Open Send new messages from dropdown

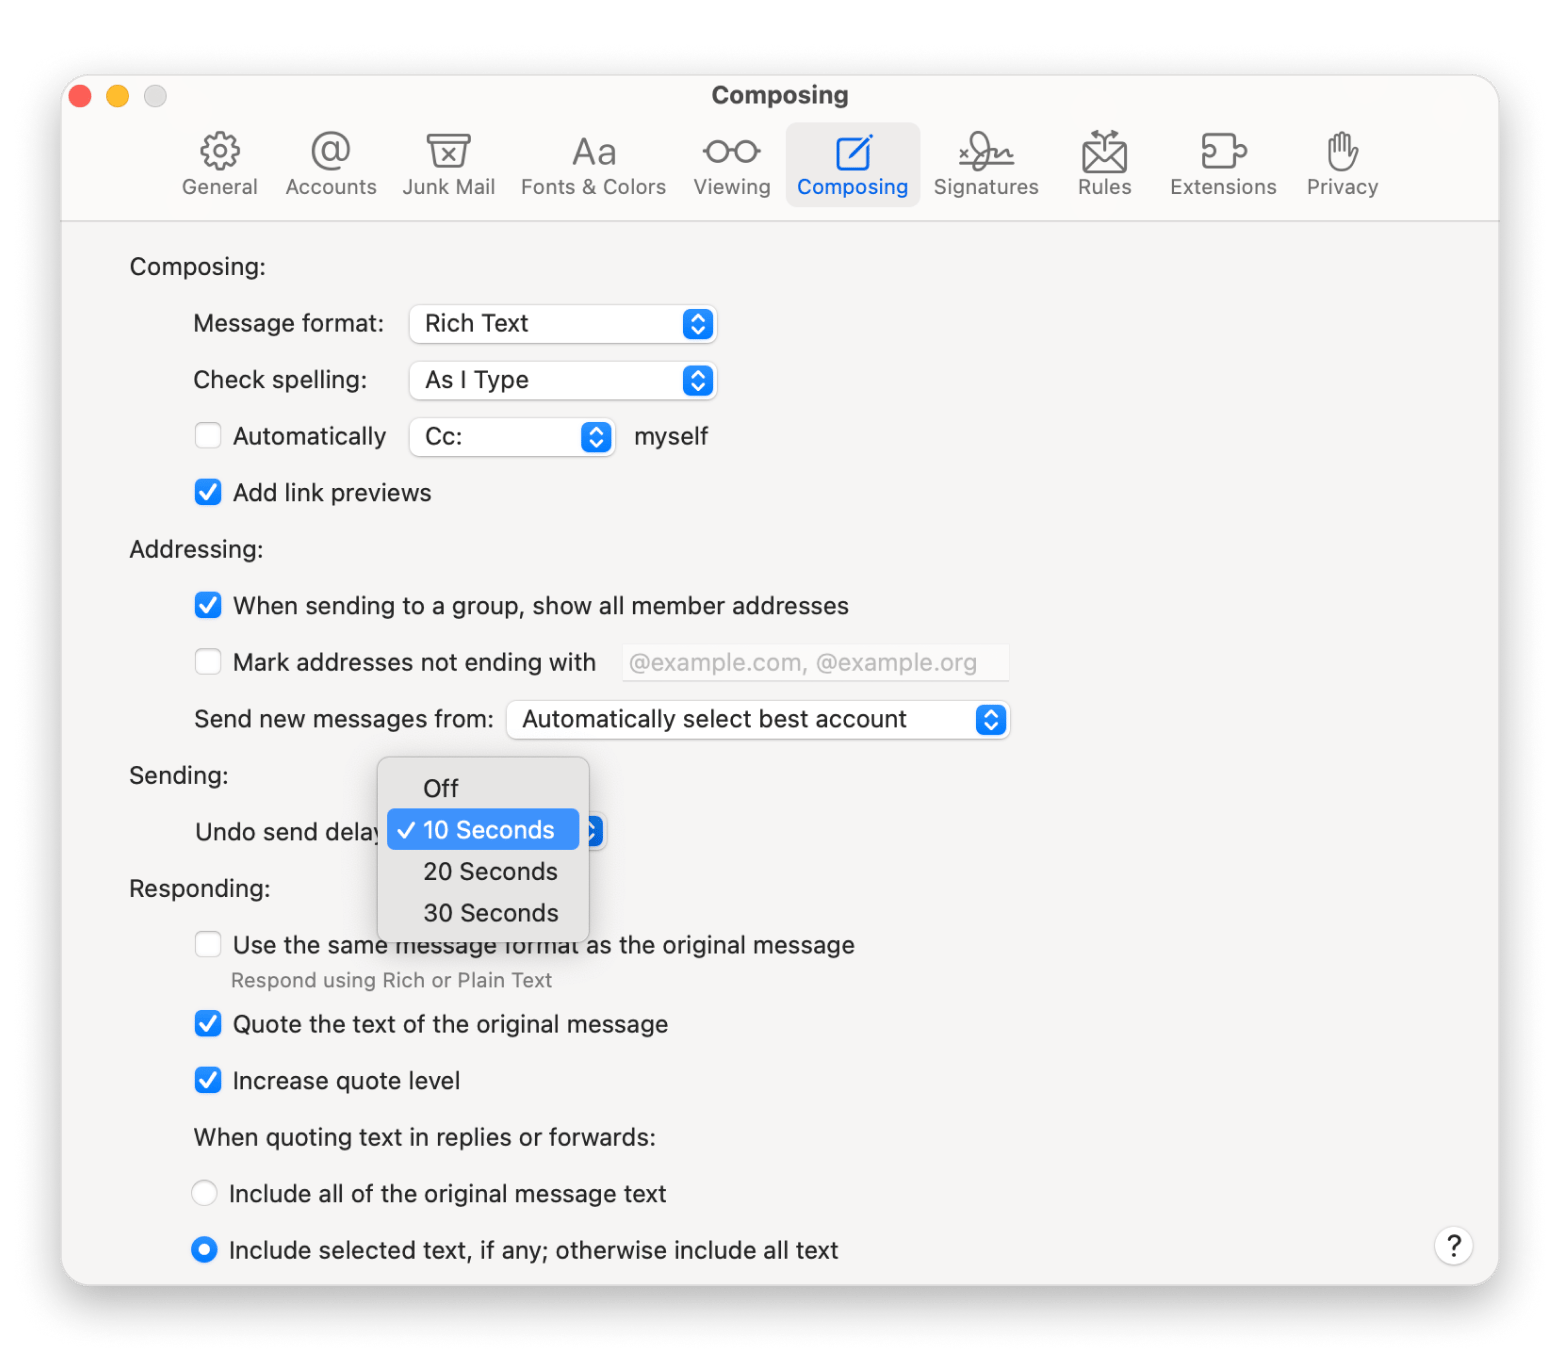coord(757,720)
